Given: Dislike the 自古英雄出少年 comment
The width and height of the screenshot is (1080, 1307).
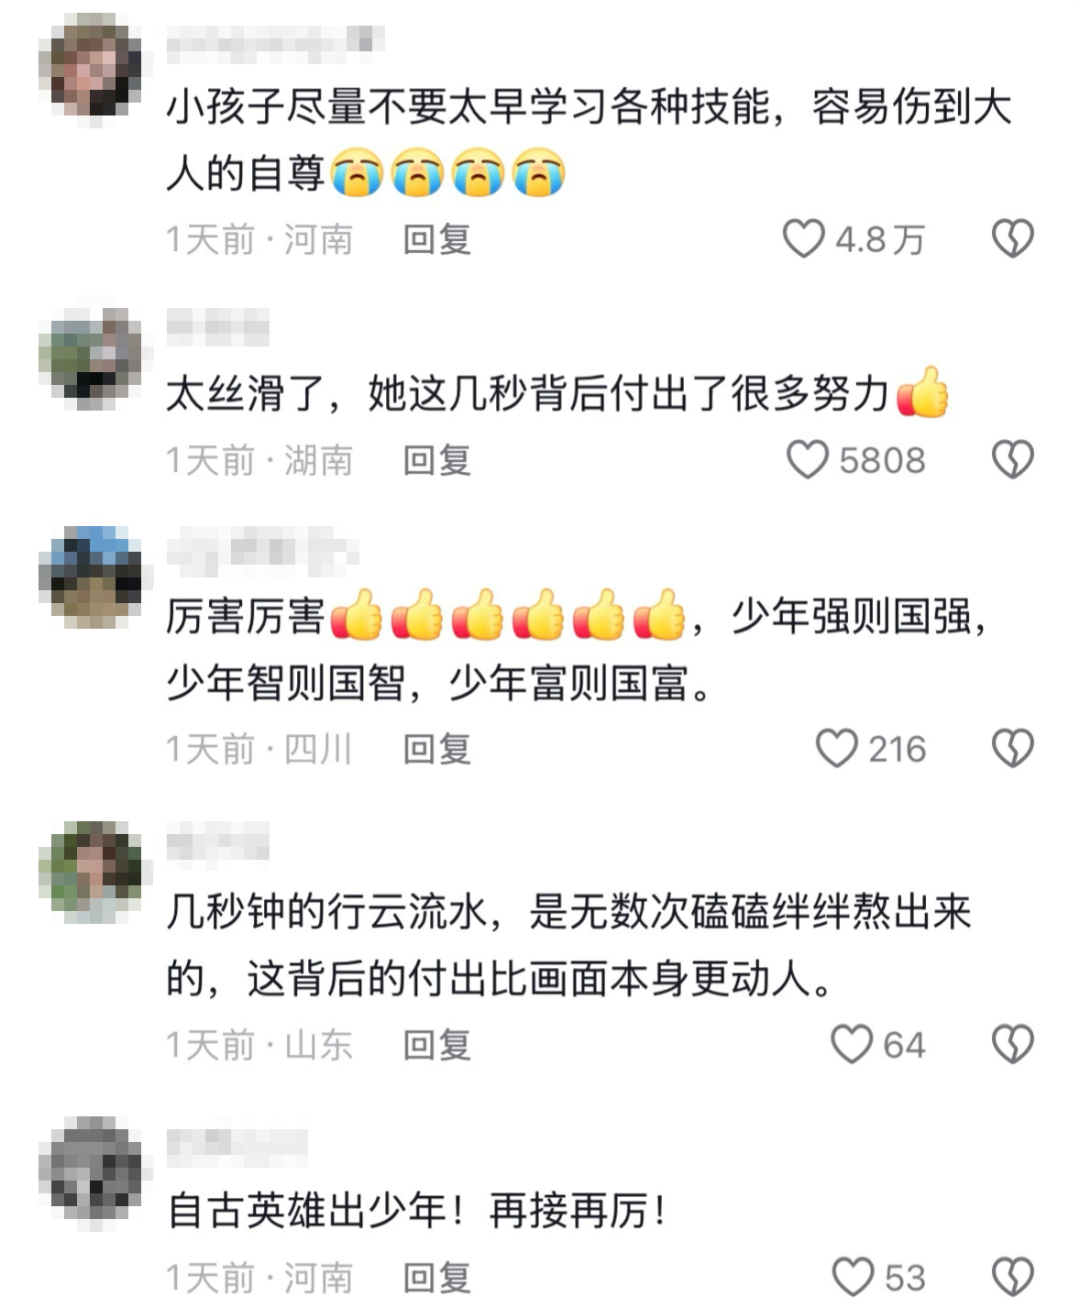Looking at the screenshot, I should click(x=1012, y=1277).
